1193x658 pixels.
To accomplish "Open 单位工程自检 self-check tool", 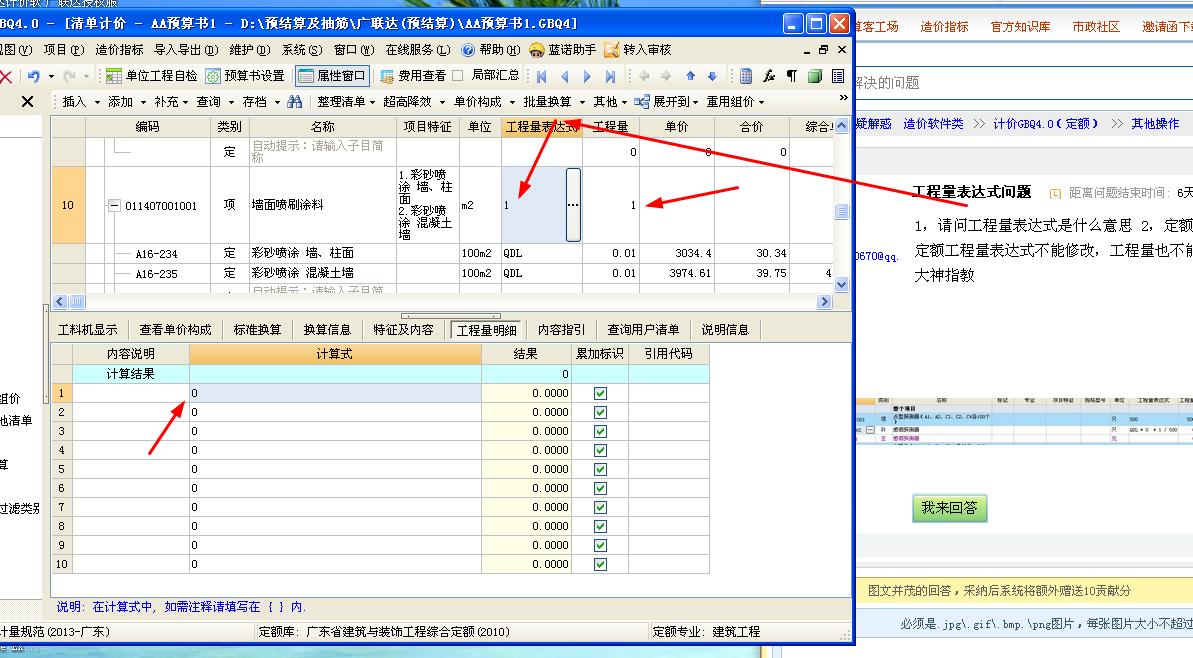I will [151, 76].
